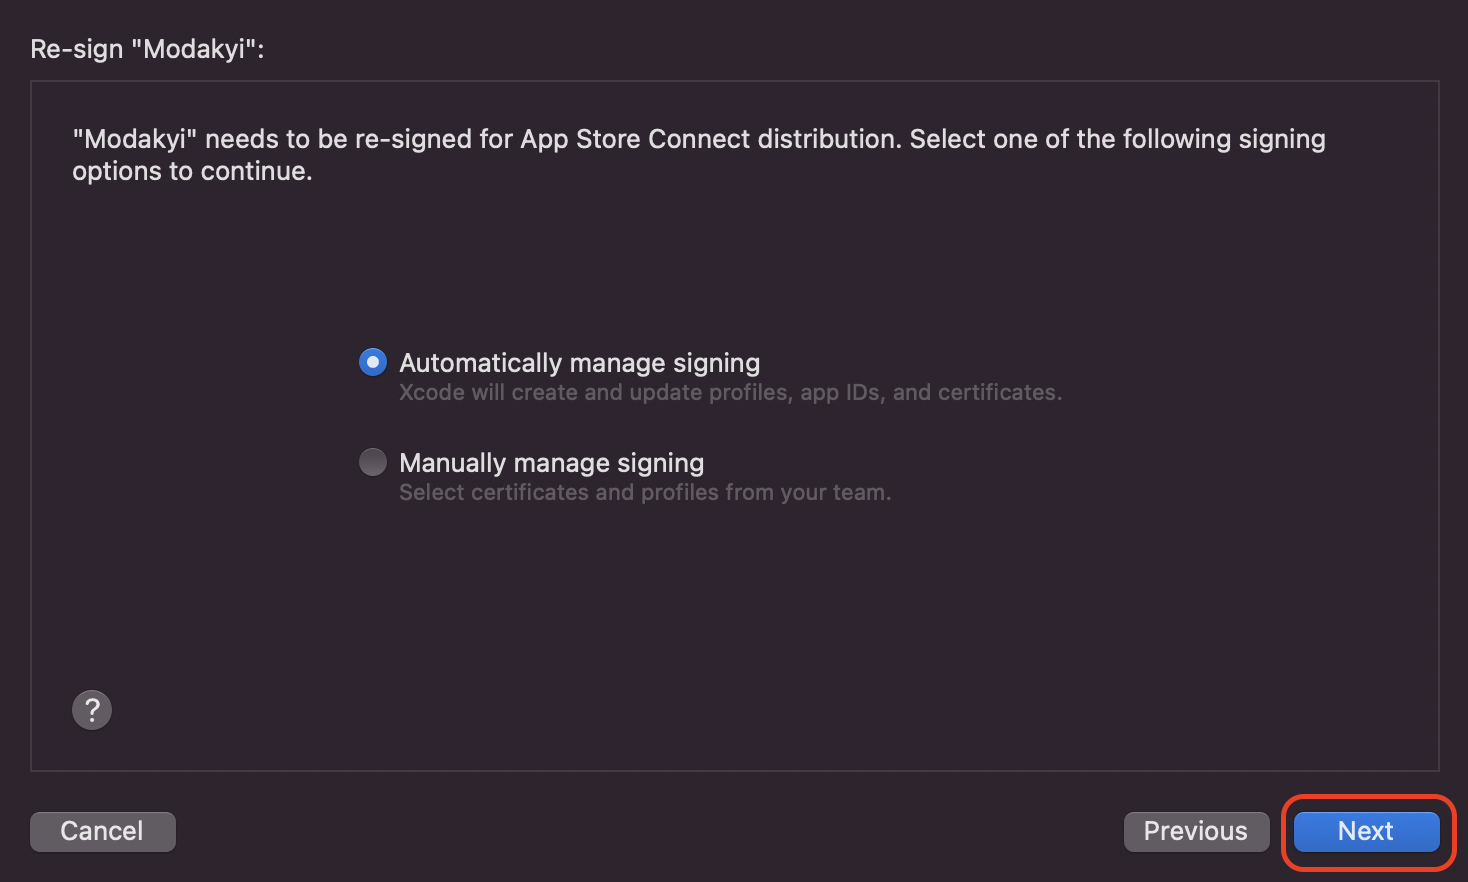Cancel the re-sign dialog
The image size is (1468, 882).
pos(103,831)
